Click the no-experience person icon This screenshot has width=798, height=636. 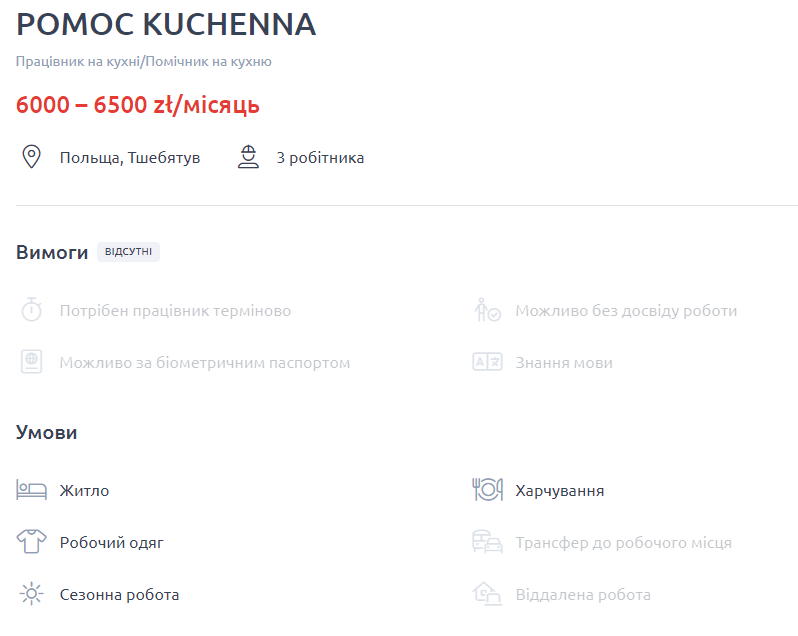(x=488, y=310)
